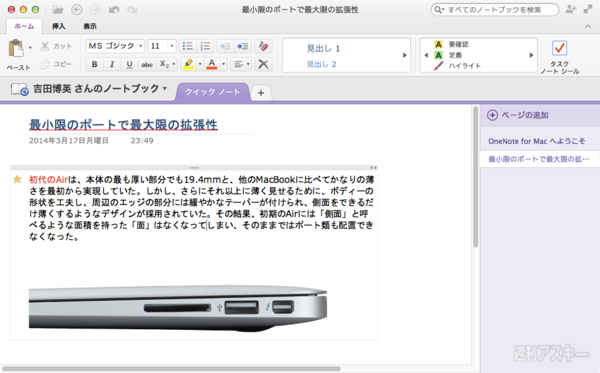This screenshot has width=600, height=373.
Task: Decrease the indent level
Action: point(225,46)
